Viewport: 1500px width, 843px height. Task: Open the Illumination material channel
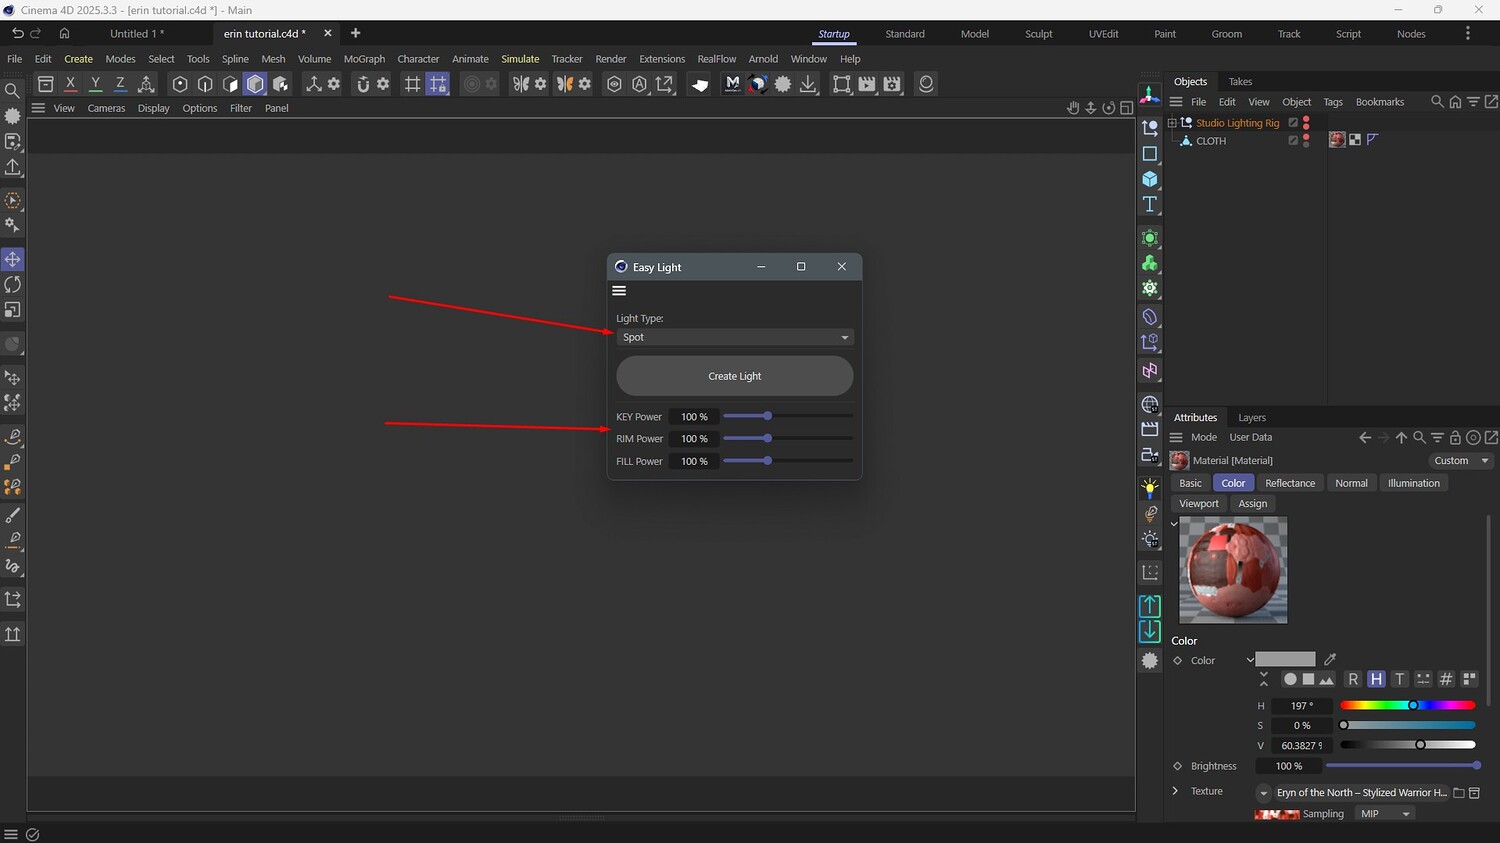pos(1414,483)
